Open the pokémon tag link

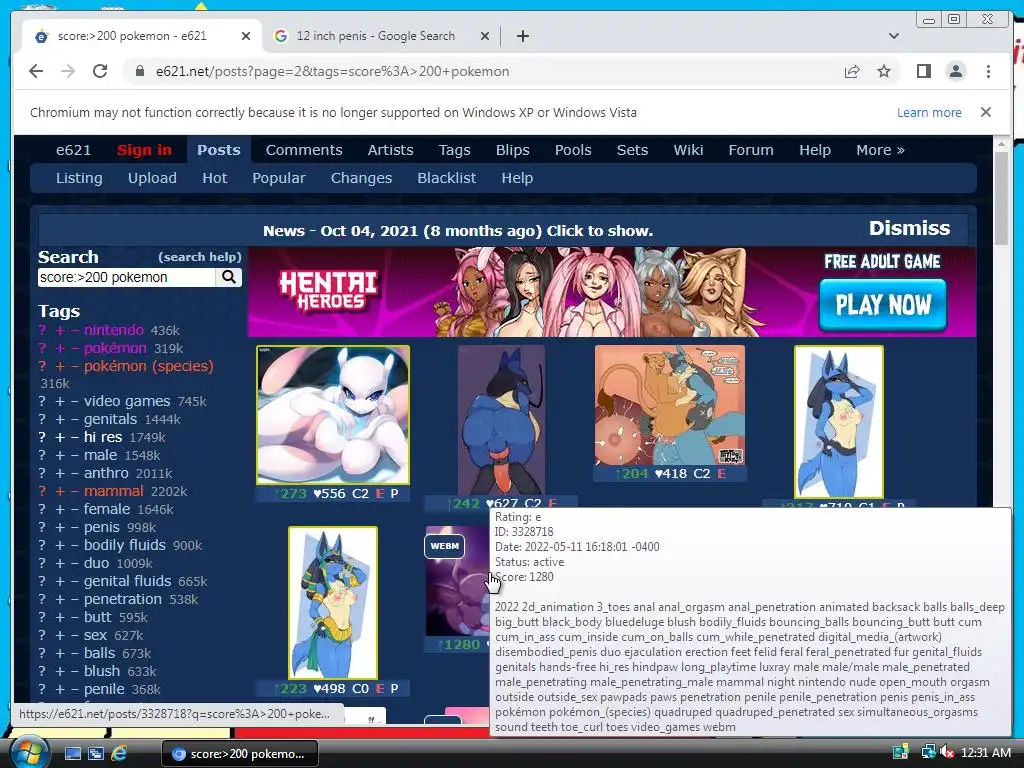tap(115, 348)
